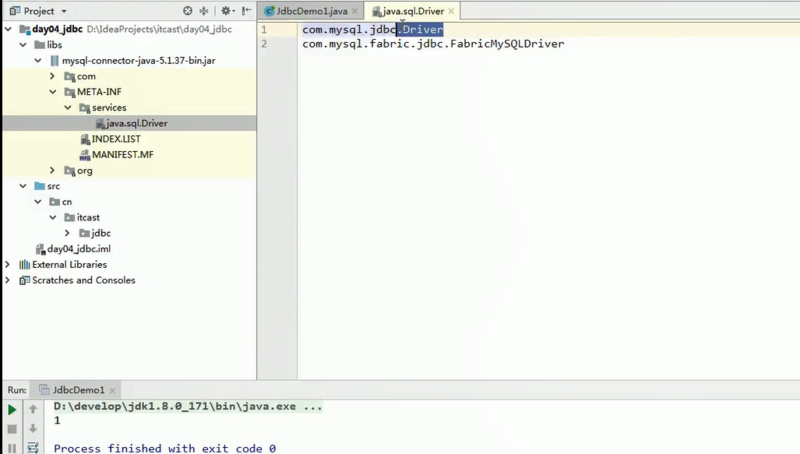Toggle soft-wrap icon in Run console

point(33,448)
